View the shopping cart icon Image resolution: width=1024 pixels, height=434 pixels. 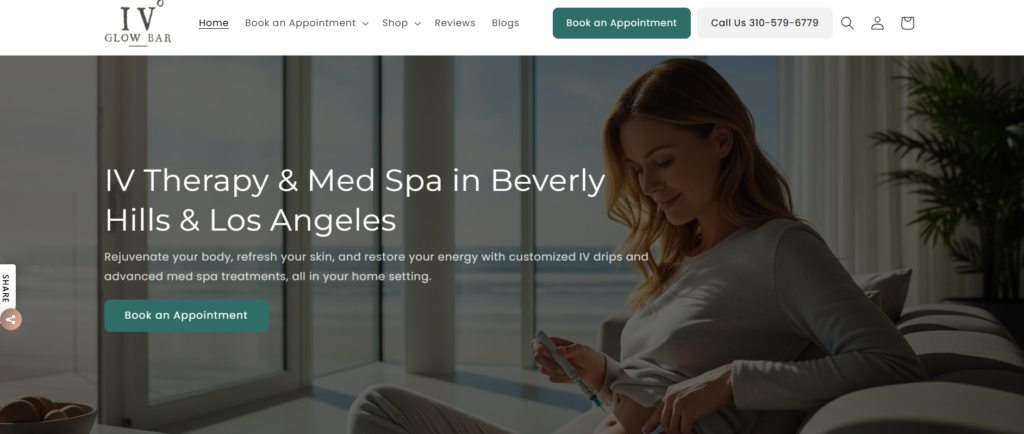907,23
